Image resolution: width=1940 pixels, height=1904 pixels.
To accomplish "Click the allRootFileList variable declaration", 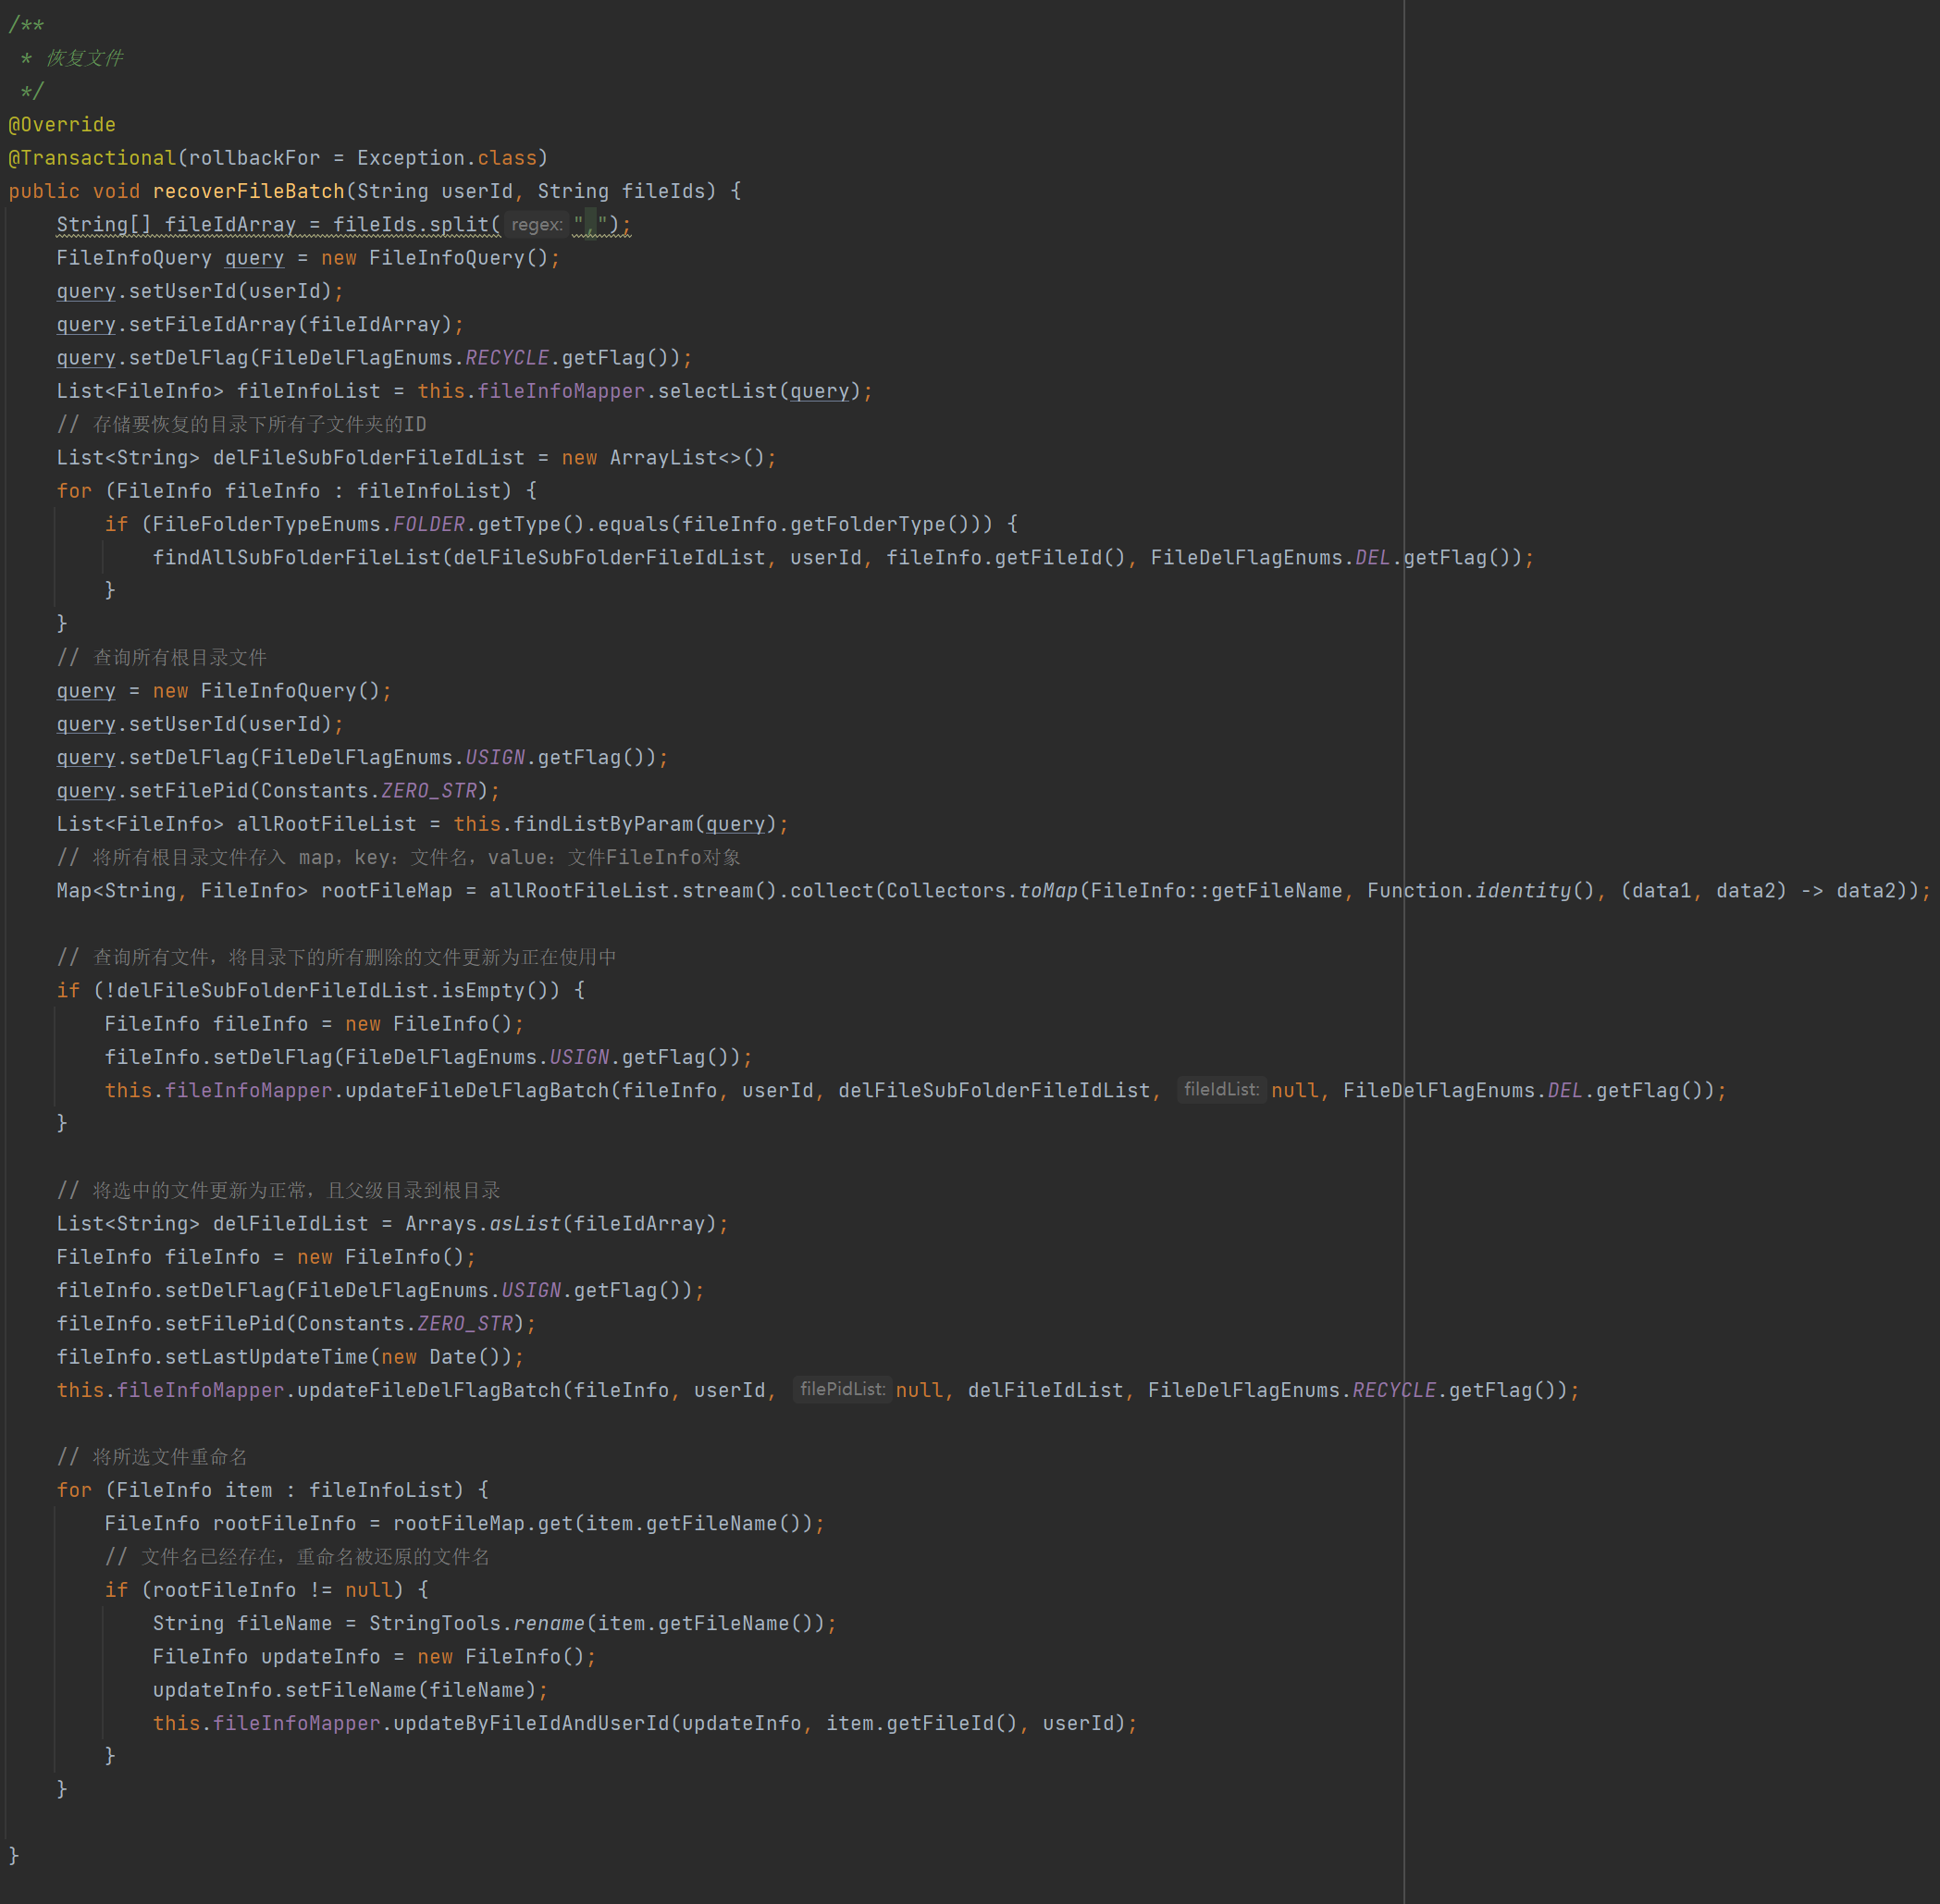I will click(326, 824).
